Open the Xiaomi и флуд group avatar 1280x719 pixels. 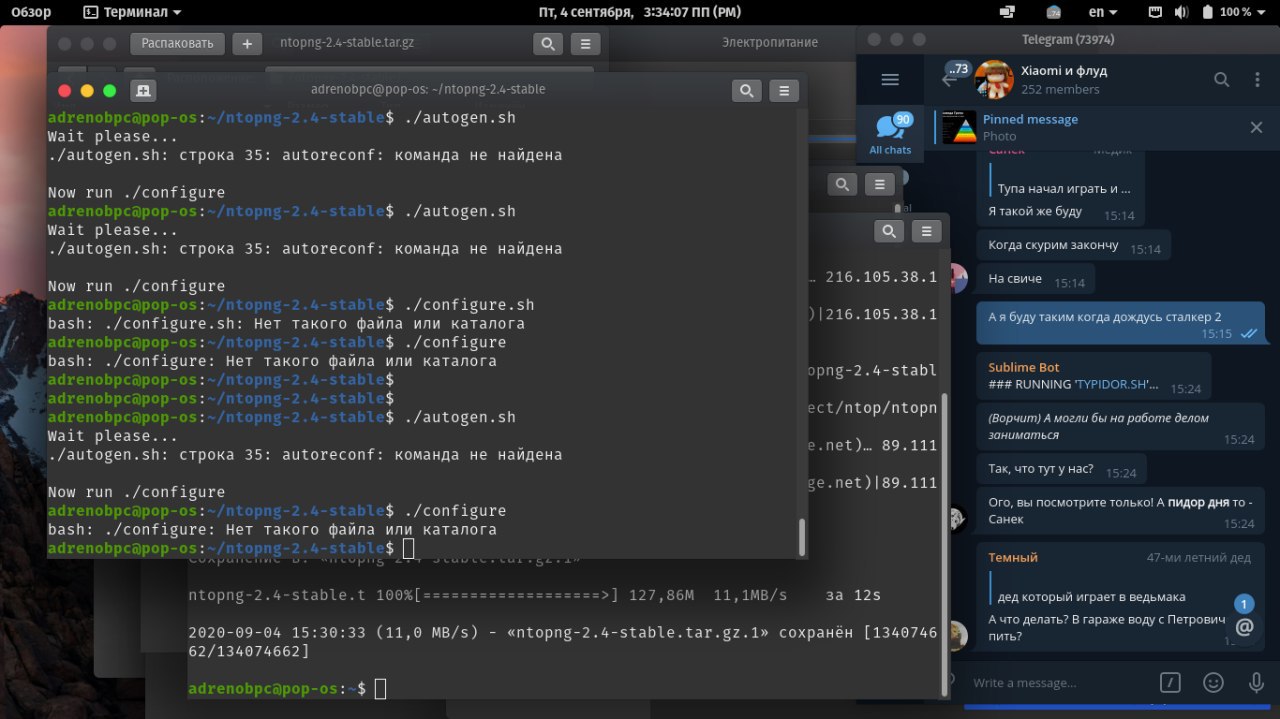pos(994,80)
